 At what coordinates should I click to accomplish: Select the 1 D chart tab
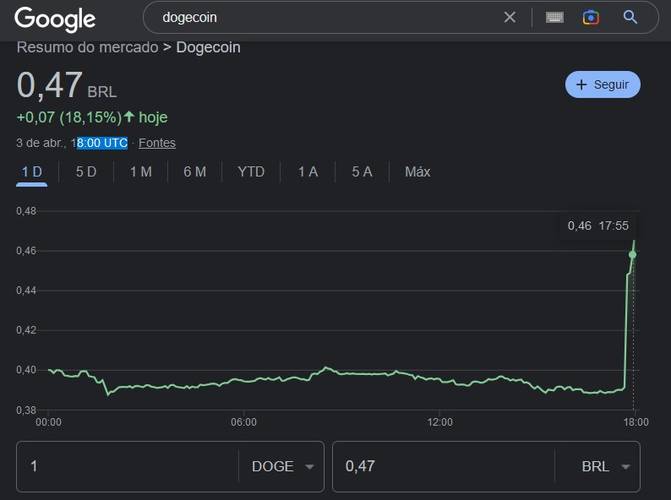click(32, 172)
